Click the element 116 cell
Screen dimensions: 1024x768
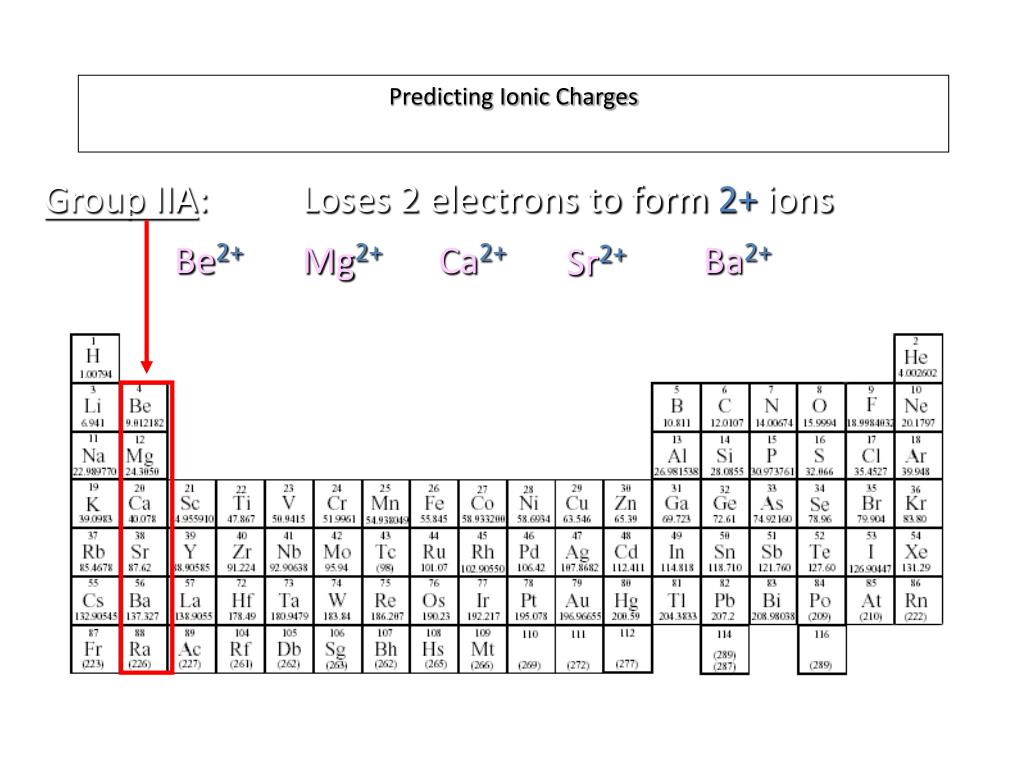click(x=822, y=649)
